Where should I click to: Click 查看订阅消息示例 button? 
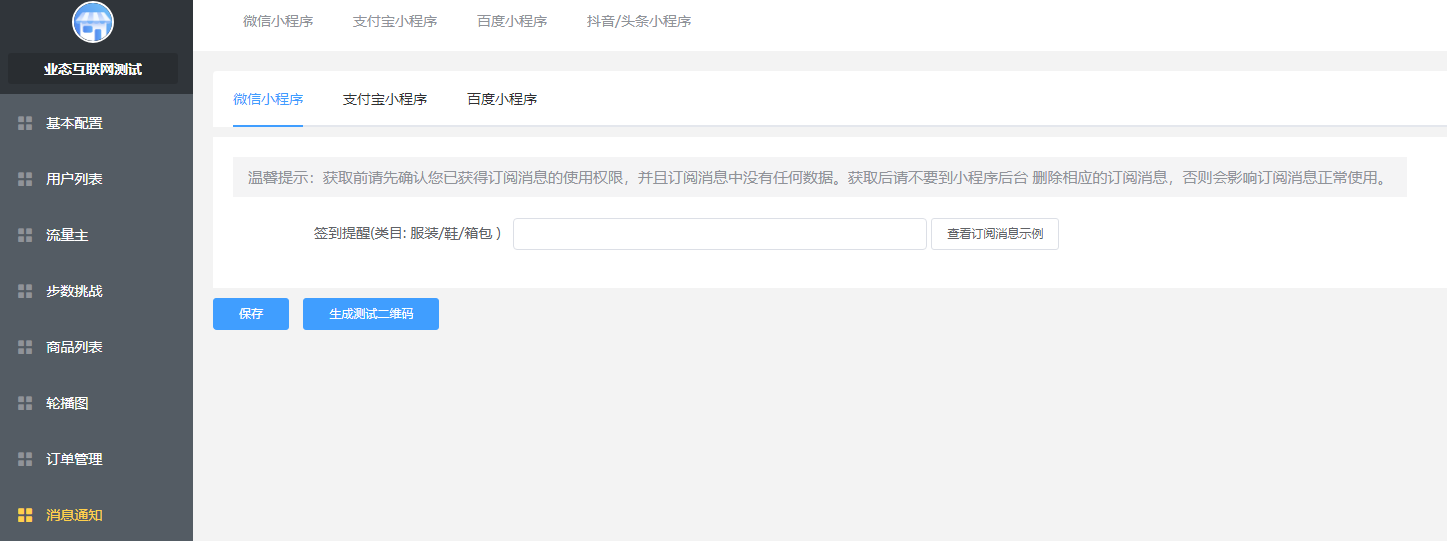click(995, 234)
